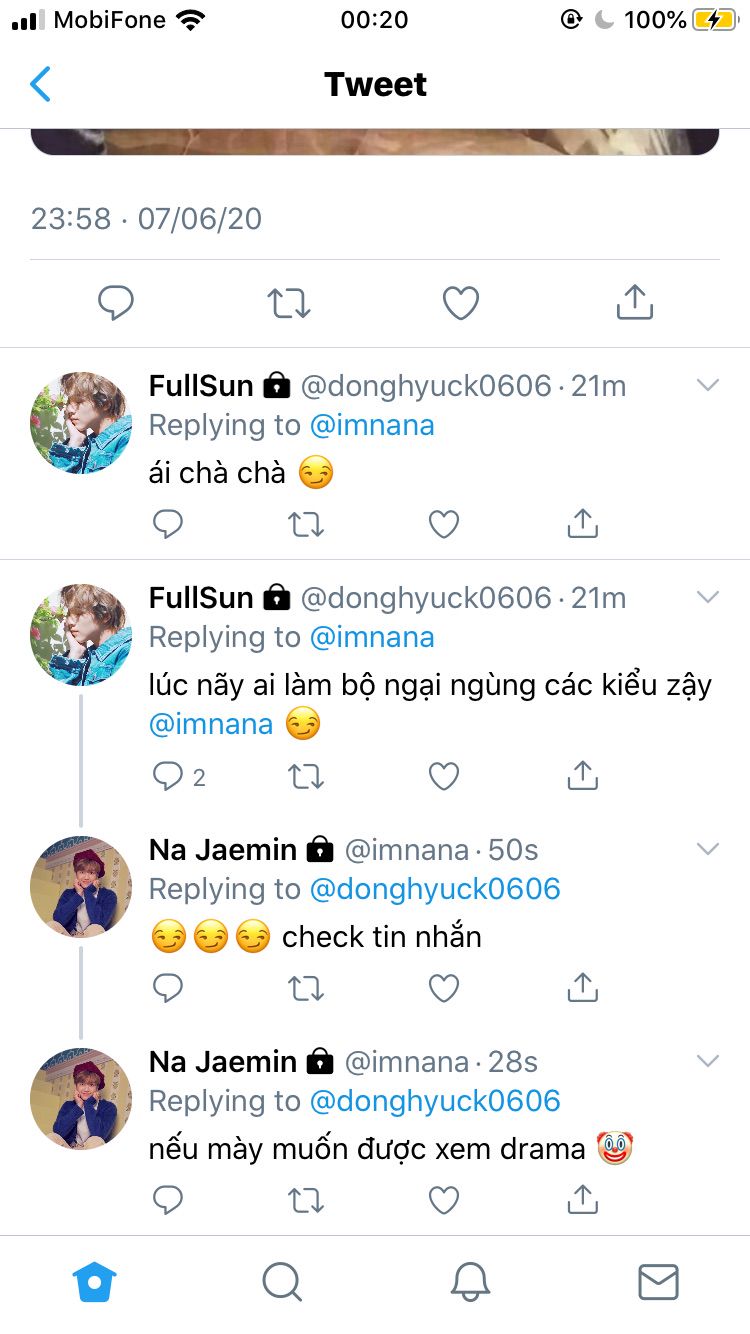Tap the back arrow in the header
The image size is (750, 1334).
click(x=40, y=85)
